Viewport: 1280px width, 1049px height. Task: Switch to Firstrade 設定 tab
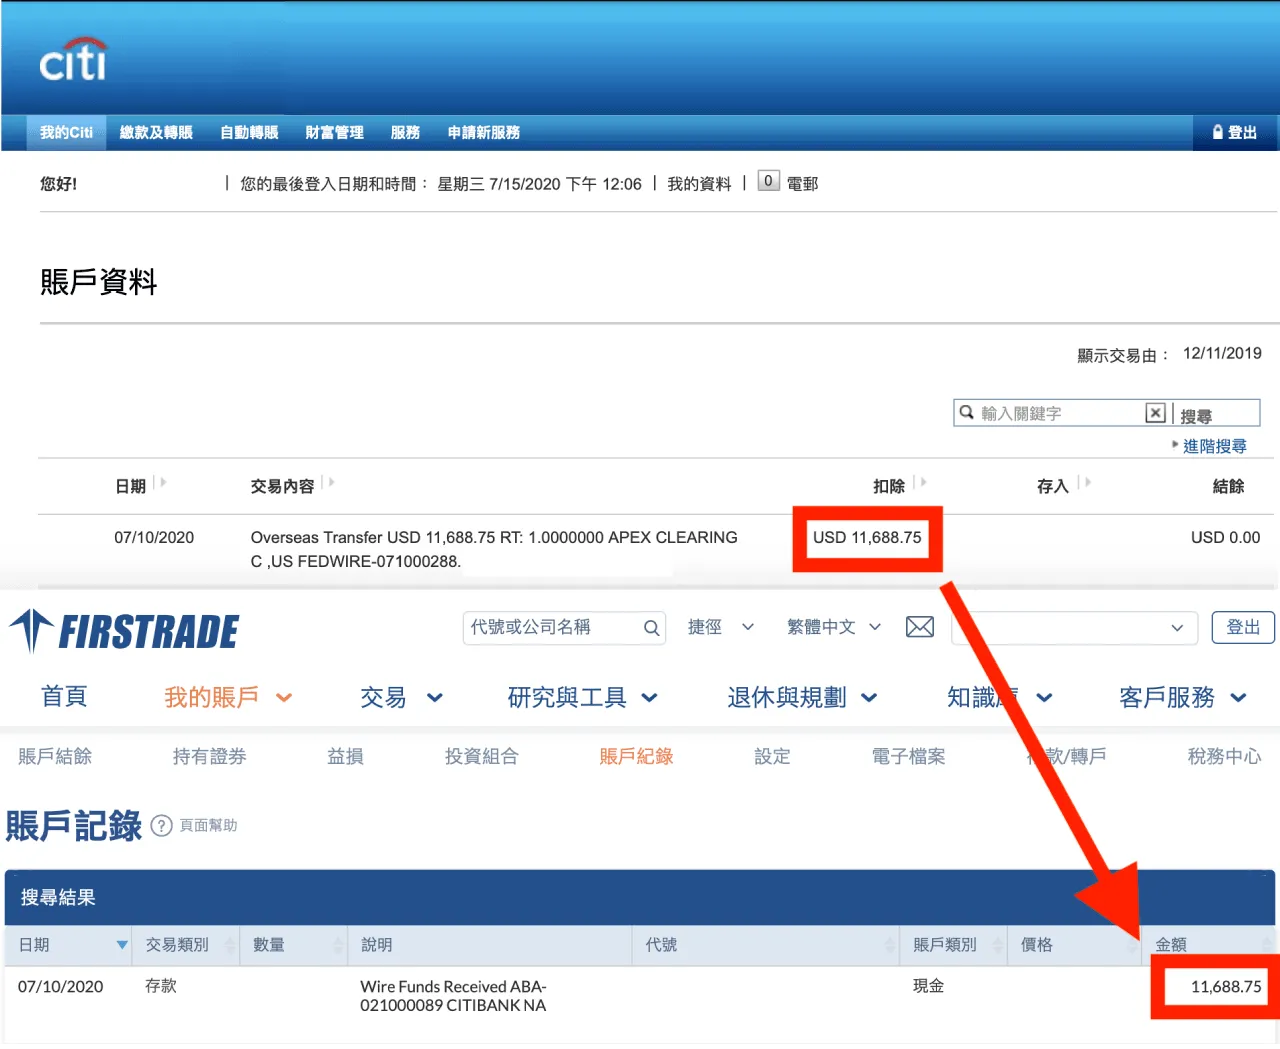[x=772, y=757]
